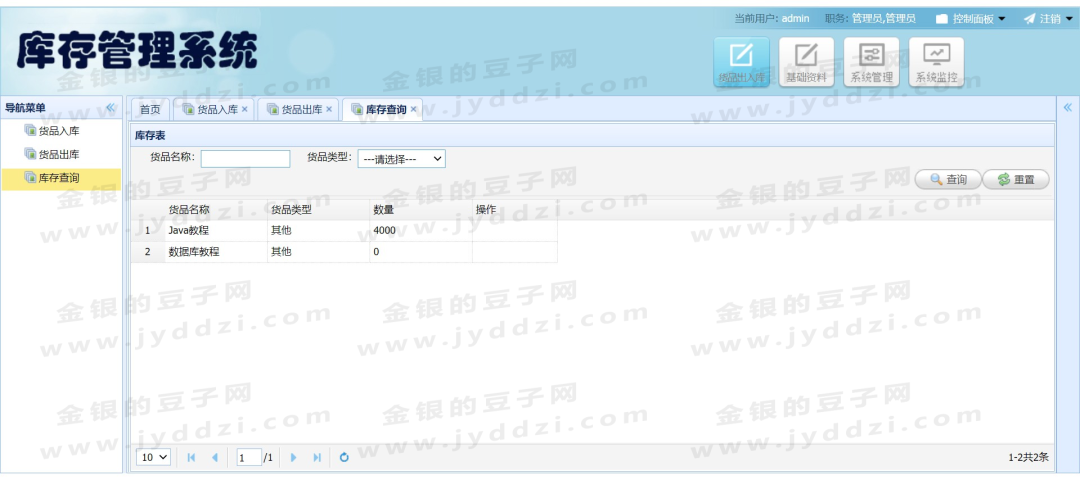This screenshot has height=489, width=1080.
Task: Close the 库存查询 tab
Action: (413, 109)
